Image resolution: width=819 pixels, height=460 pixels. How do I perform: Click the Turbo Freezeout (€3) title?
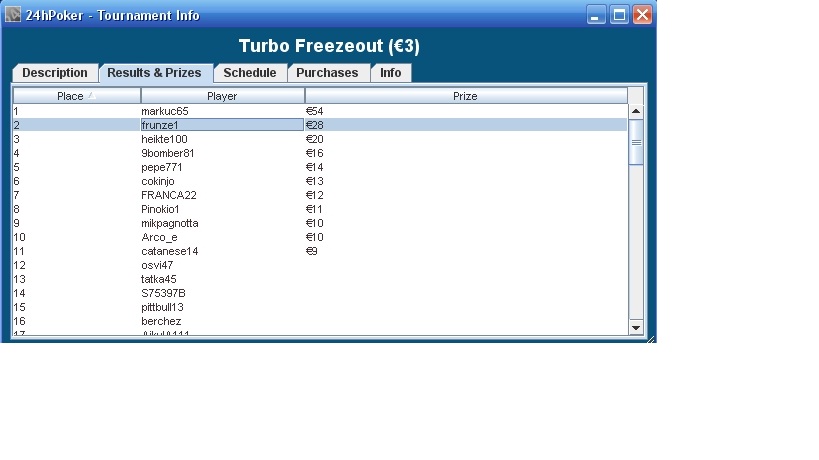(x=329, y=46)
